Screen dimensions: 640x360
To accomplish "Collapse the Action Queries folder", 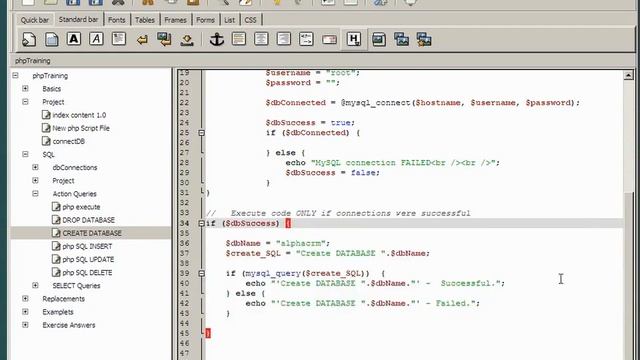I will pyautogui.click(x=36, y=193).
